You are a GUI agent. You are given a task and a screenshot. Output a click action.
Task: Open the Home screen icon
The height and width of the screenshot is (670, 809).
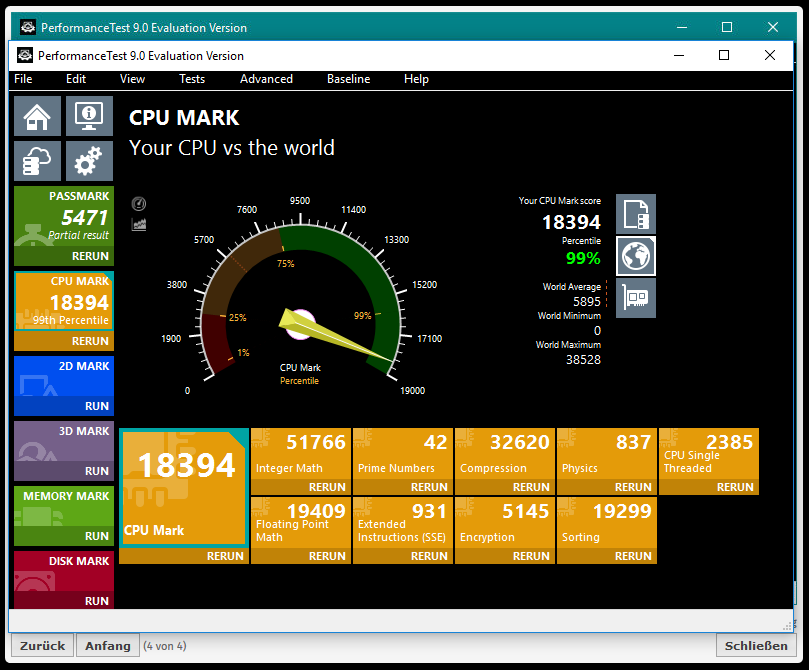coord(37,116)
